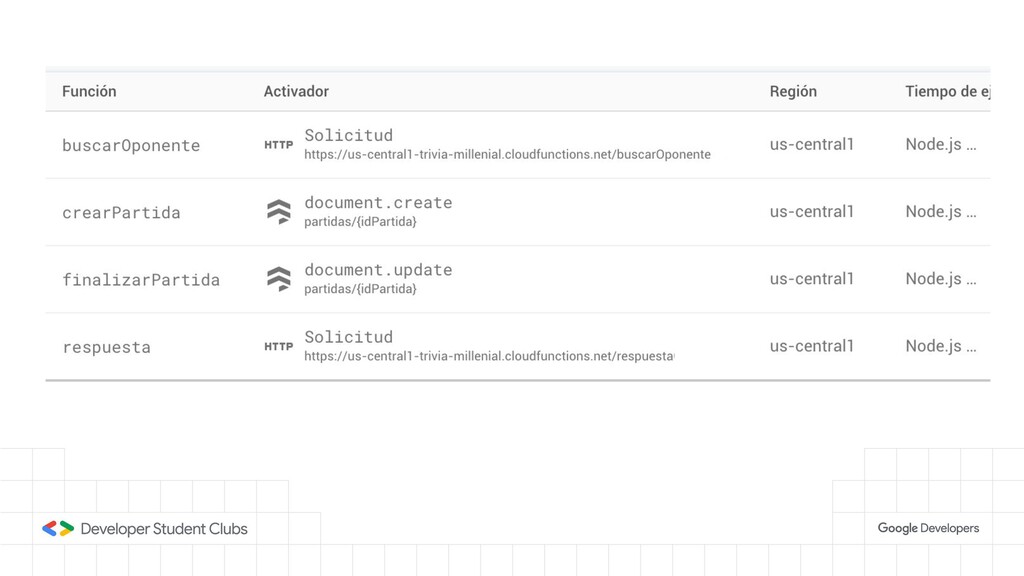Sort by the Activador column header
Image resolution: width=1024 pixels, height=576 pixels.
[296, 91]
